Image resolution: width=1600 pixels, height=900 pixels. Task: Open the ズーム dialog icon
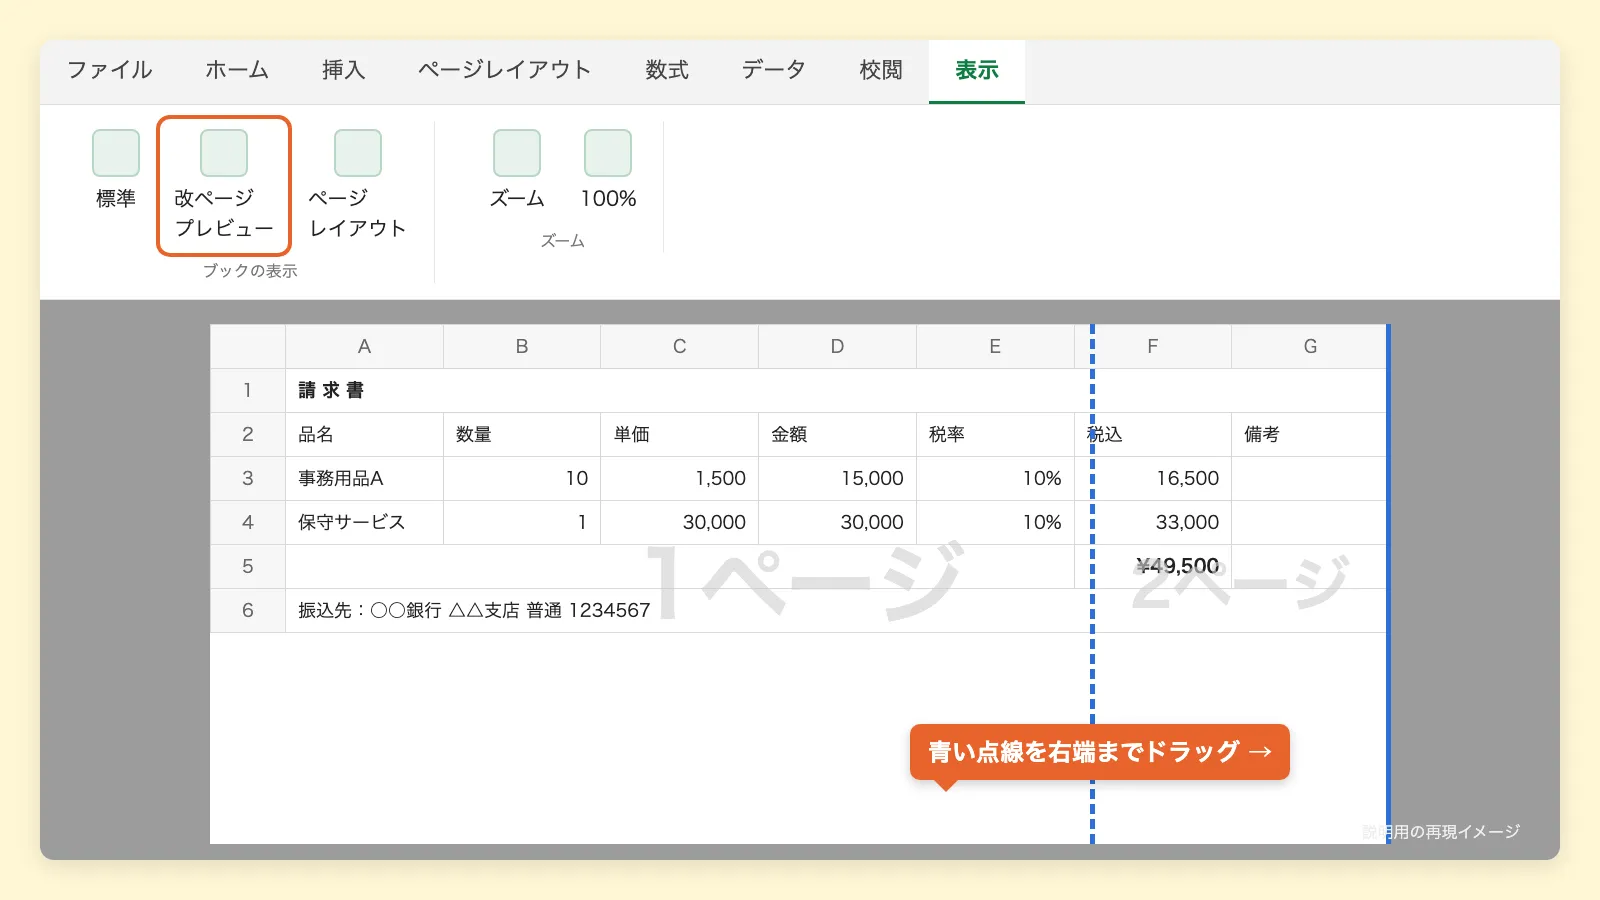[x=517, y=153]
